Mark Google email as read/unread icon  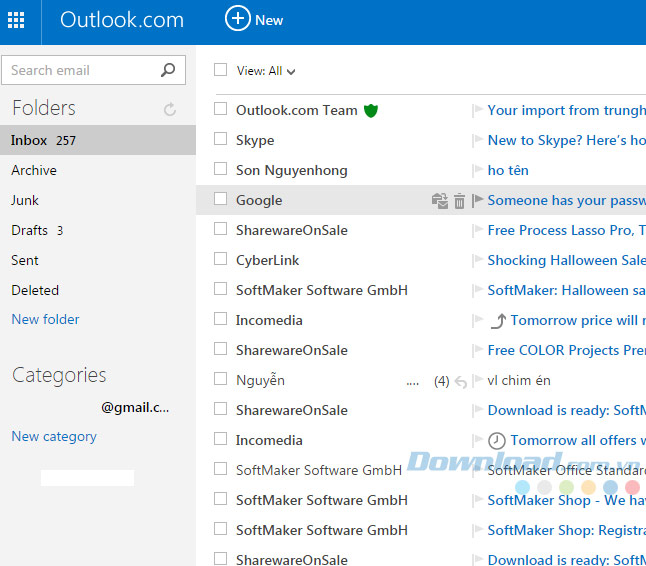(440, 201)
